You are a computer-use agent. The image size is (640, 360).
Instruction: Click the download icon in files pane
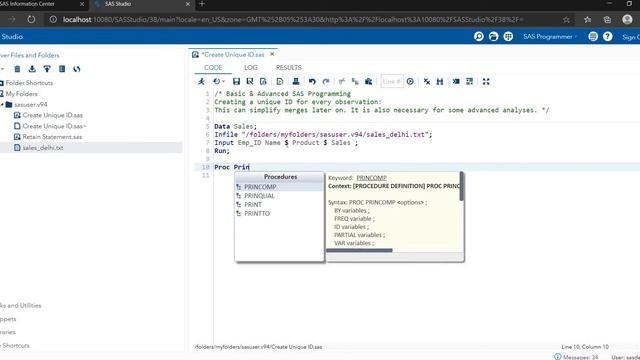point(32,69)
